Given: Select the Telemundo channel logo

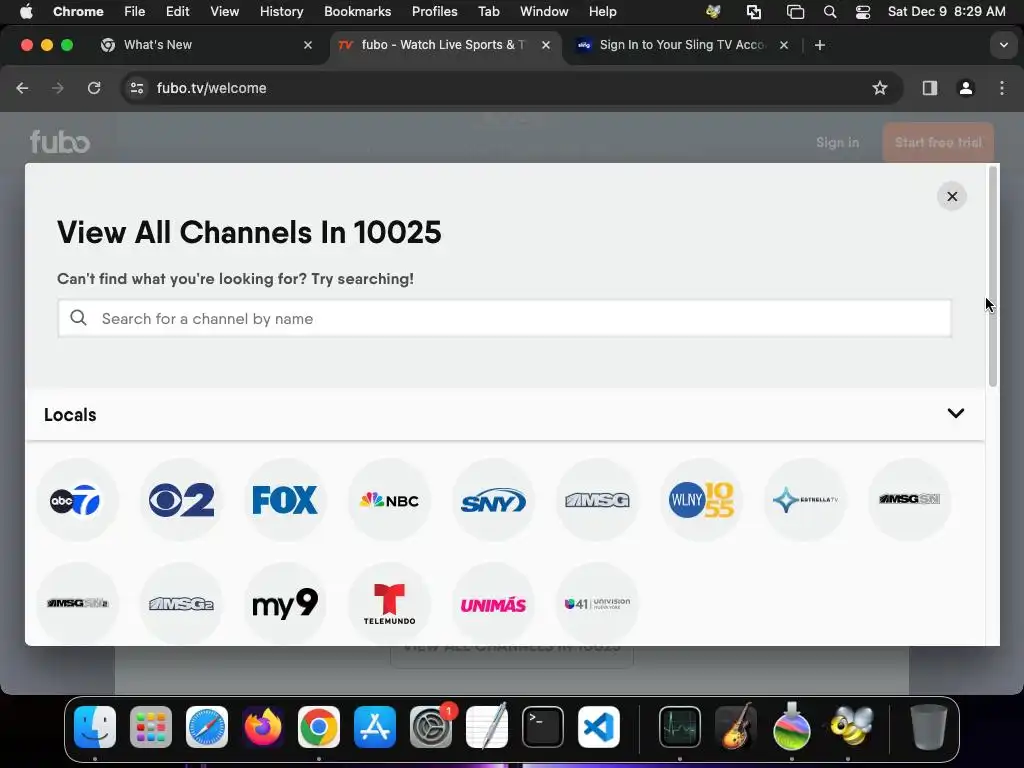Looking at the screenshot, I should click(389, 603).
